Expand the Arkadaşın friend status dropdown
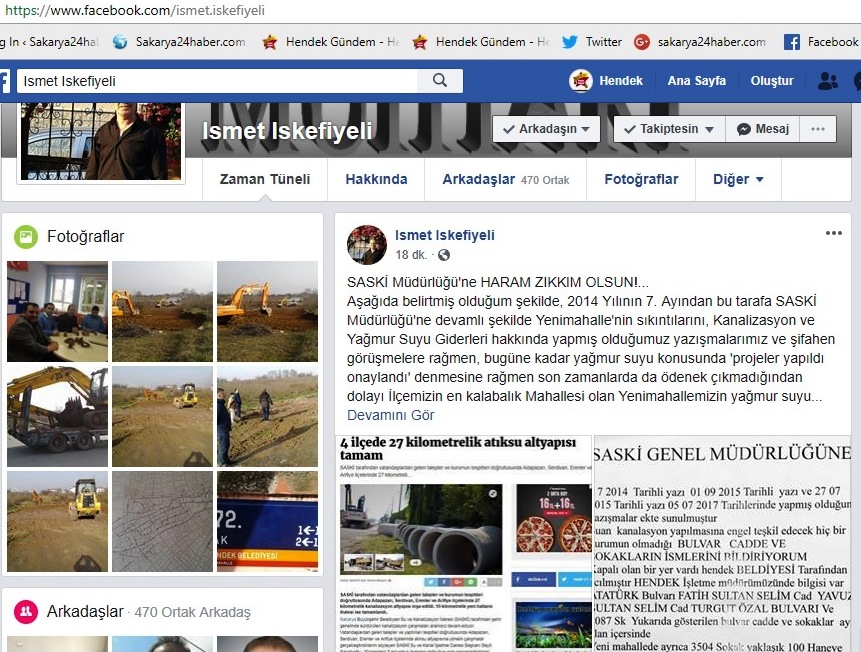Viewport: 861px width, 652px height. (546, 129)
